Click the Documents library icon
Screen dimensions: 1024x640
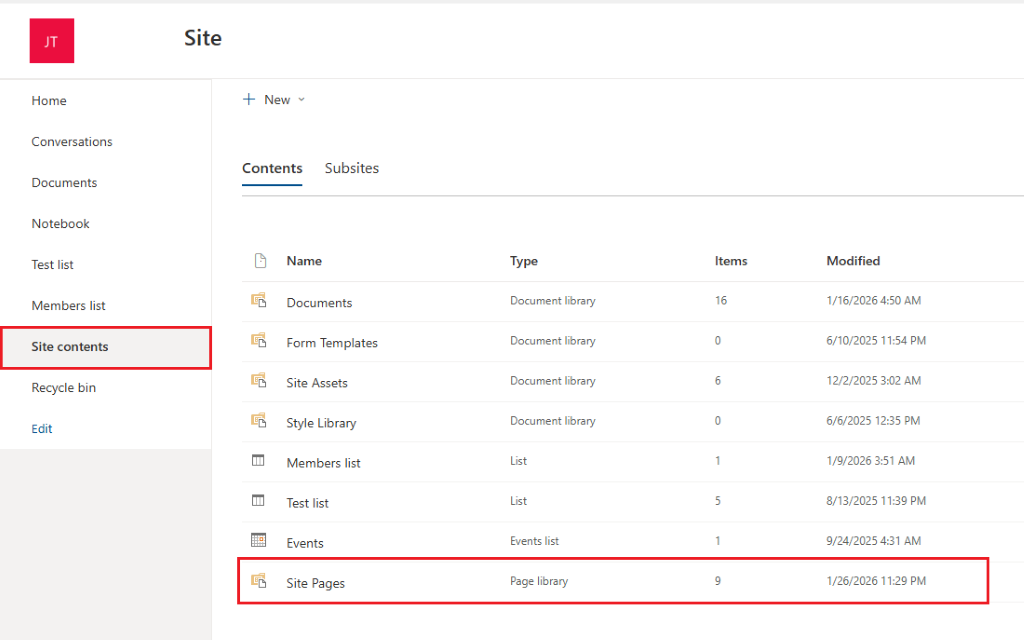[259, 300]
